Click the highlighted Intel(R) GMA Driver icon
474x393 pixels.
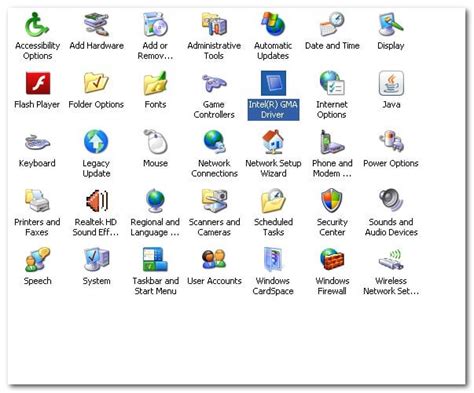tap(273, 83)
